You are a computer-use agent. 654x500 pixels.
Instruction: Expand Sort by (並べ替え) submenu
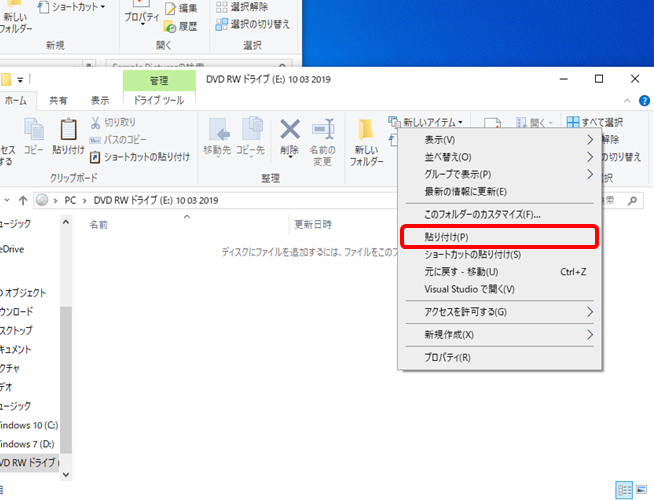[x=500, y=157]
